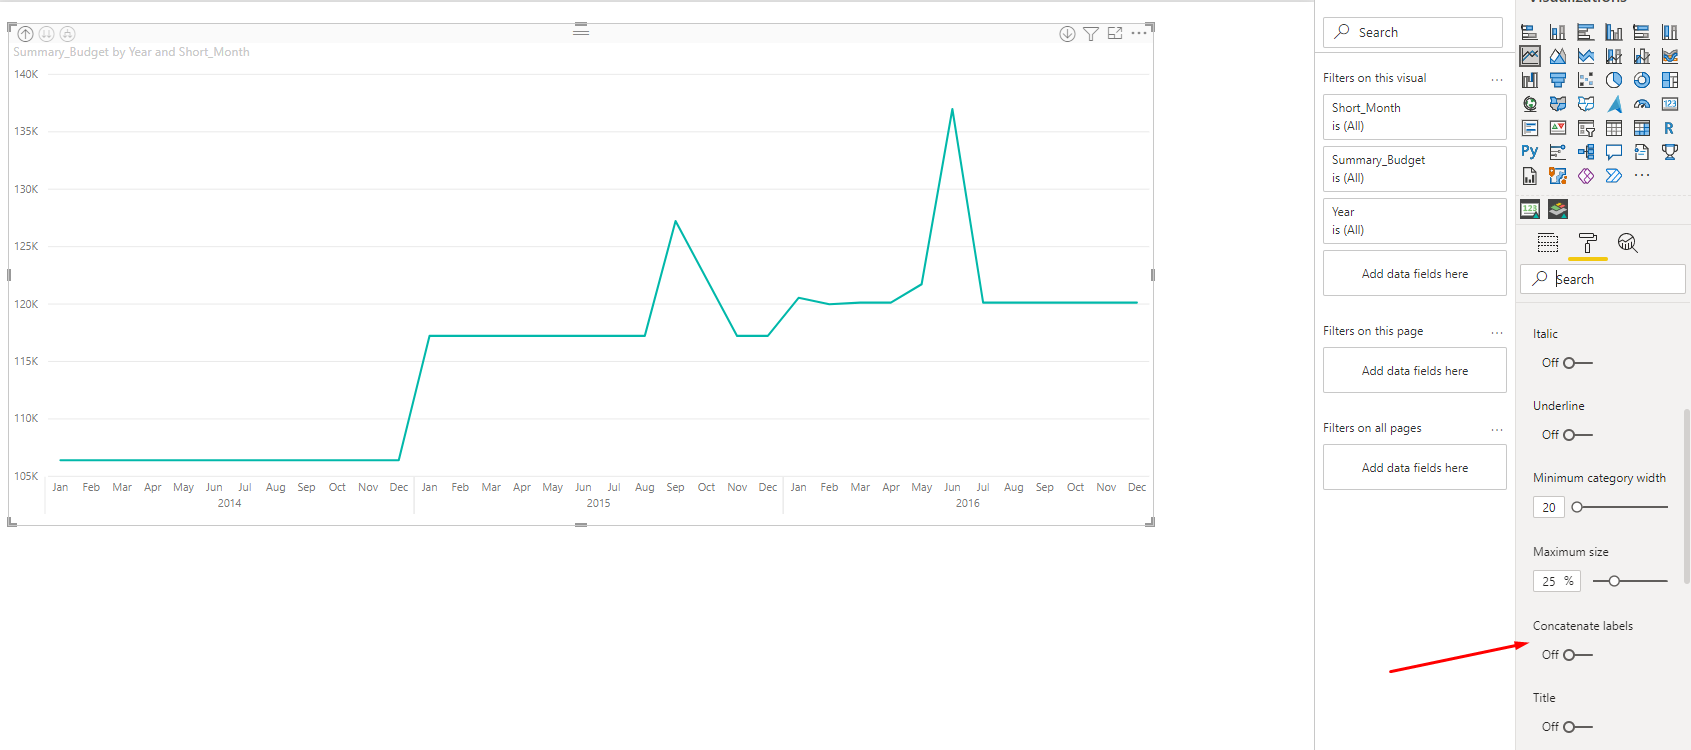Image resolution: width=1691 pixels, height=750 pixels.
Task: Get more visuals via ellipsis
Action: tap(1642, 175)
